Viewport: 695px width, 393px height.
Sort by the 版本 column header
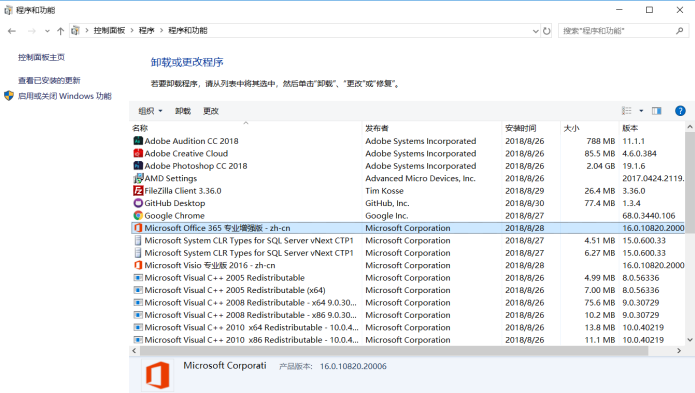coord(652,128)
